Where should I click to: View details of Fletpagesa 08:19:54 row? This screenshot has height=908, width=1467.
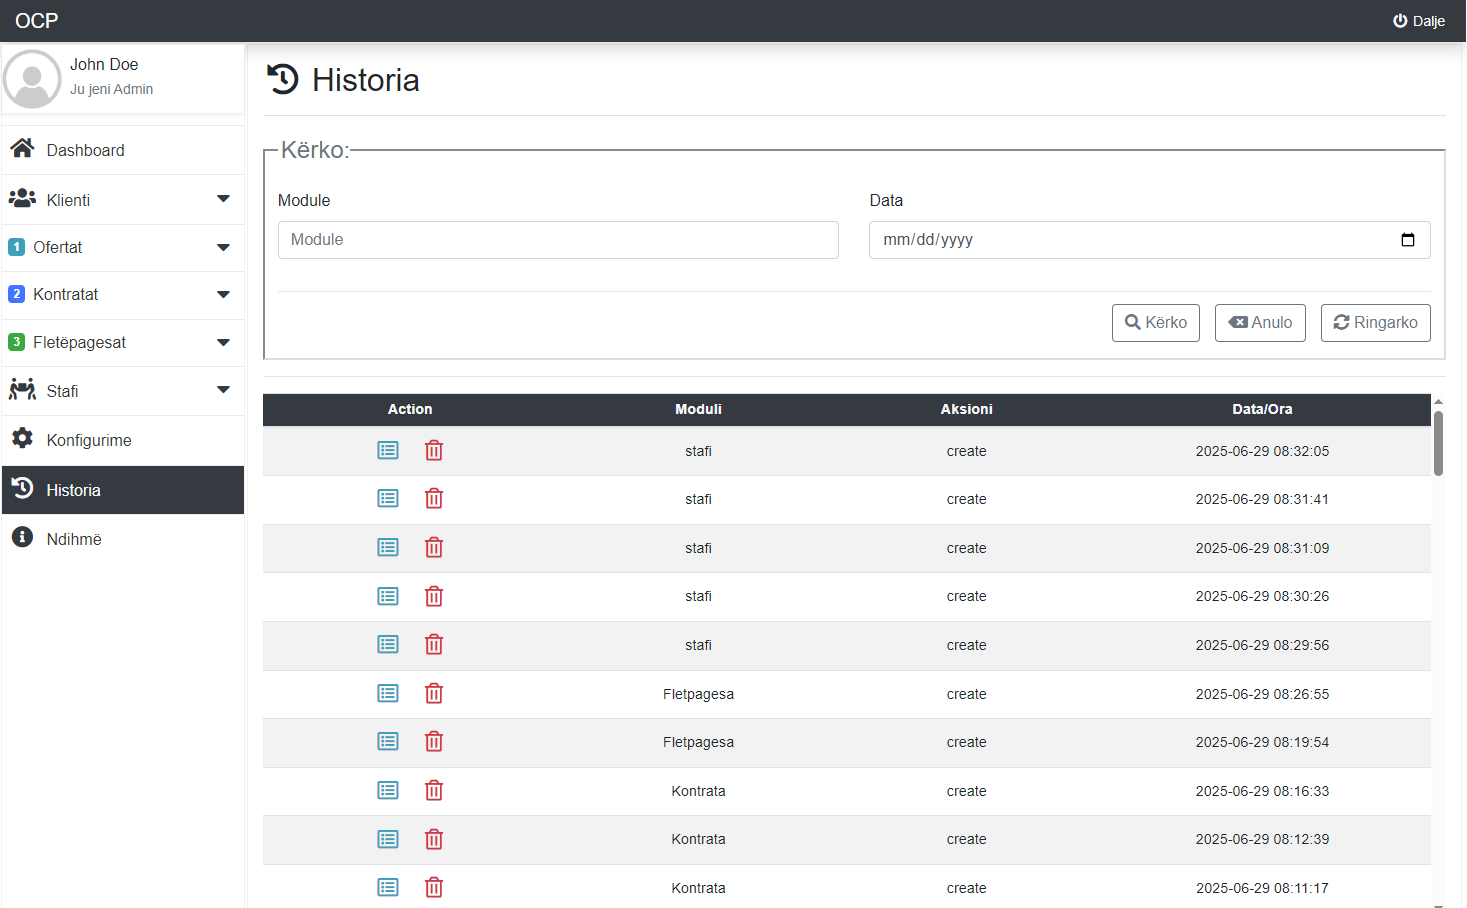point(388,742)
